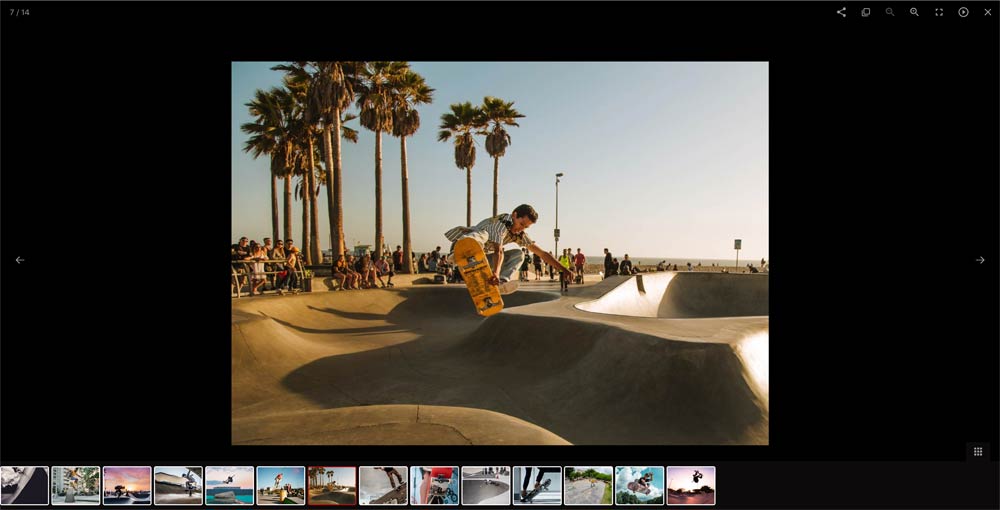The image size is (1000, 510).
Task: Open the fifth thumbnail with turquoise ocean
Action: 229,485
